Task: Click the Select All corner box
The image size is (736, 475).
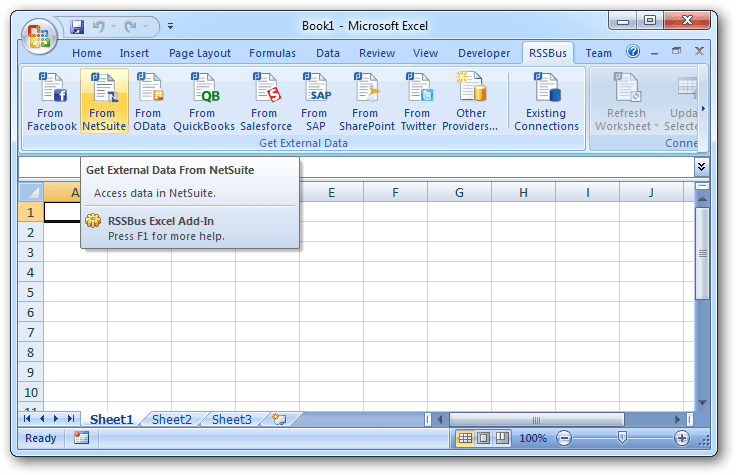Action: [31, 192]
